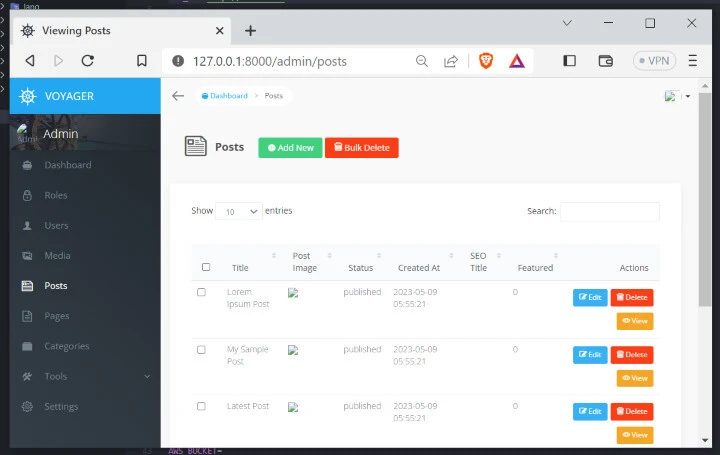The width and height of the screenshot is (720, 455).
Task: Toggle the select-all checkbox in table header
Action: tap(206, 267)
